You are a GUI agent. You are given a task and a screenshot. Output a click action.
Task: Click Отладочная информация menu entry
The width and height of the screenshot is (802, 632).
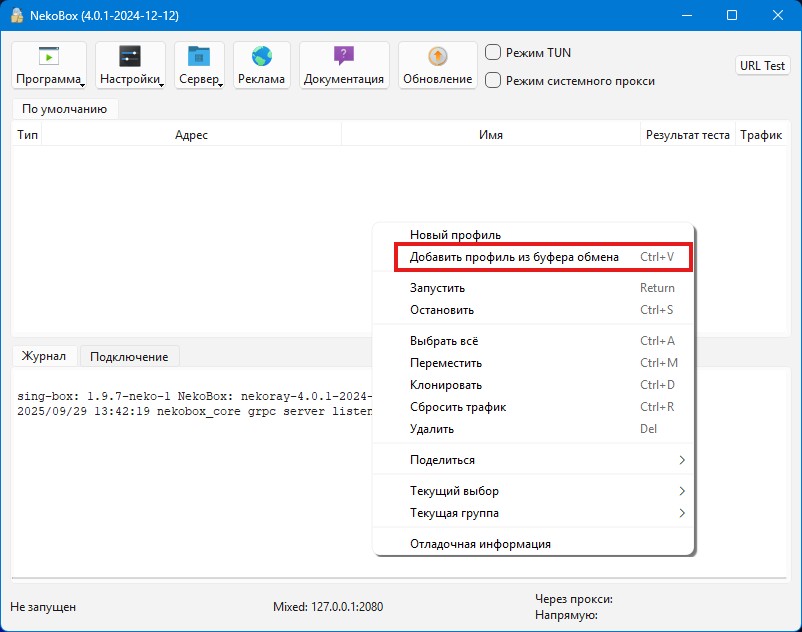[x=480, y=544]
